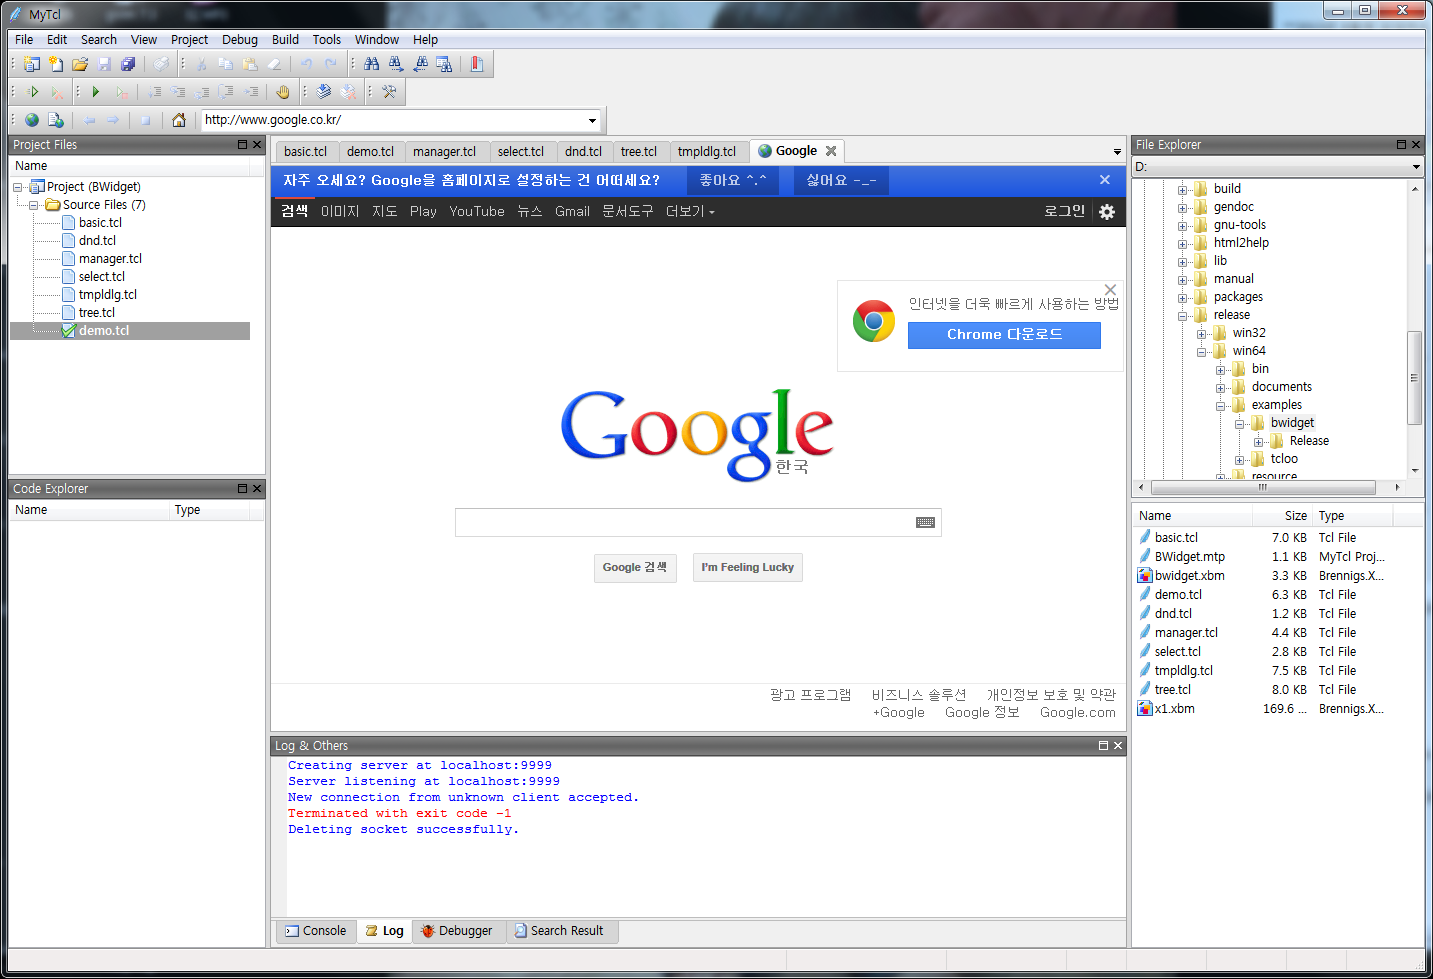This screenshot has height=979, width=1433.
Task: Maximize the Log & Others panel
Action: click(1104, 746)
